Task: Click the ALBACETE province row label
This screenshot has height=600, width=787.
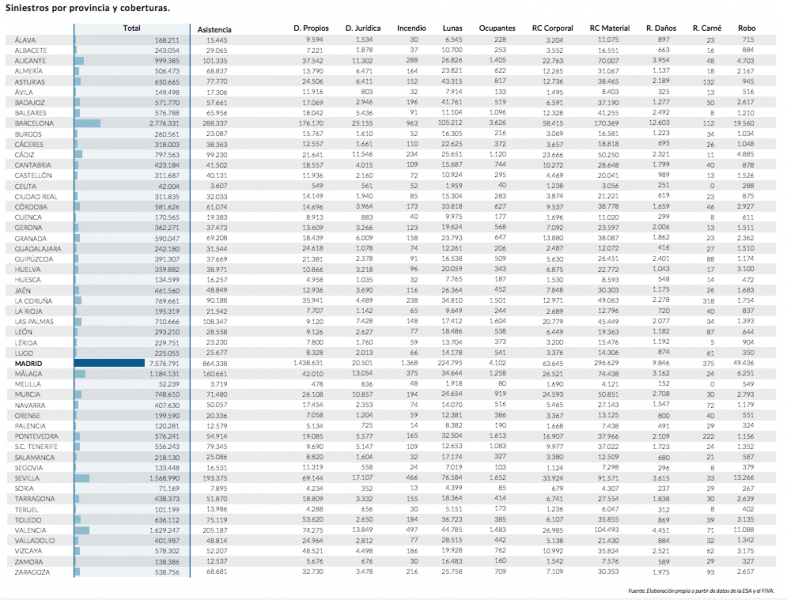Action: [x=31, y=50]
